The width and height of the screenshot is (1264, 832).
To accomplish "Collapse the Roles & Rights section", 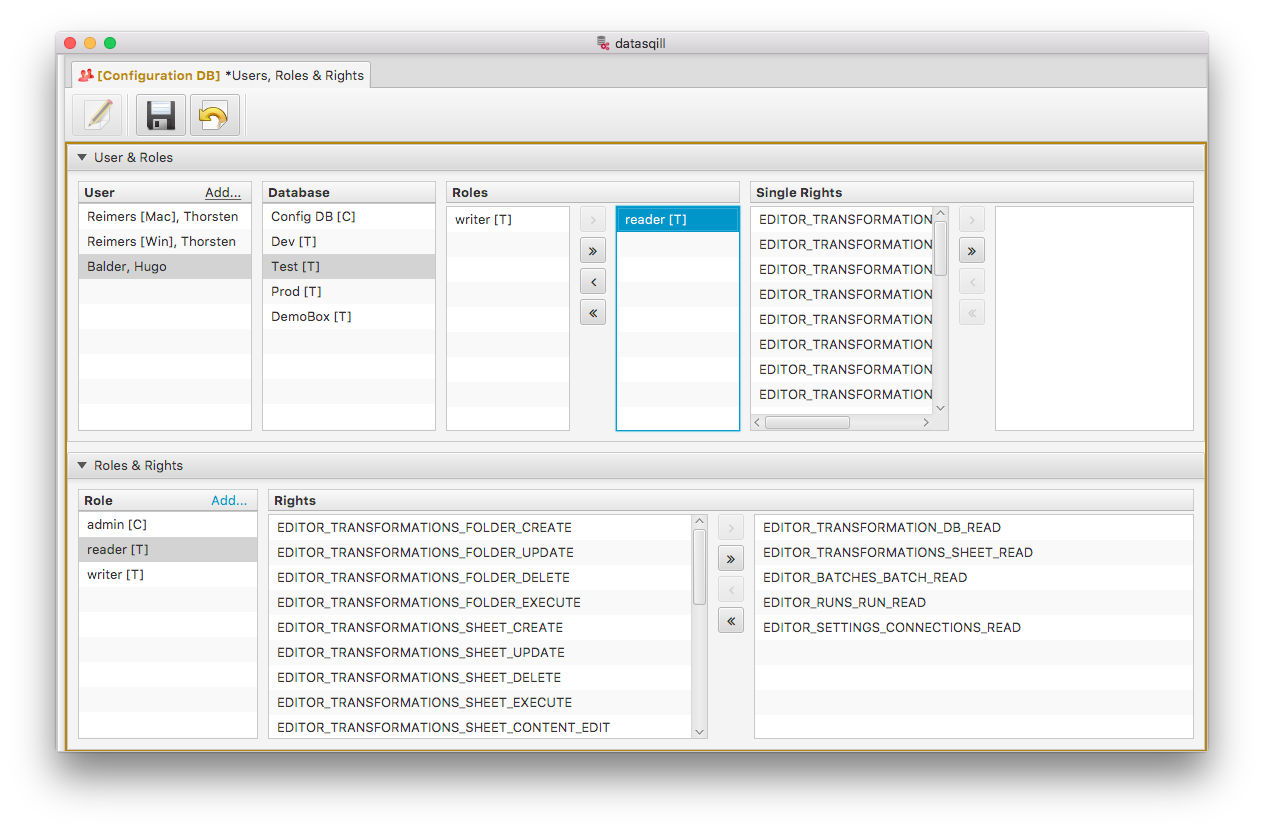I will [82, 465].
